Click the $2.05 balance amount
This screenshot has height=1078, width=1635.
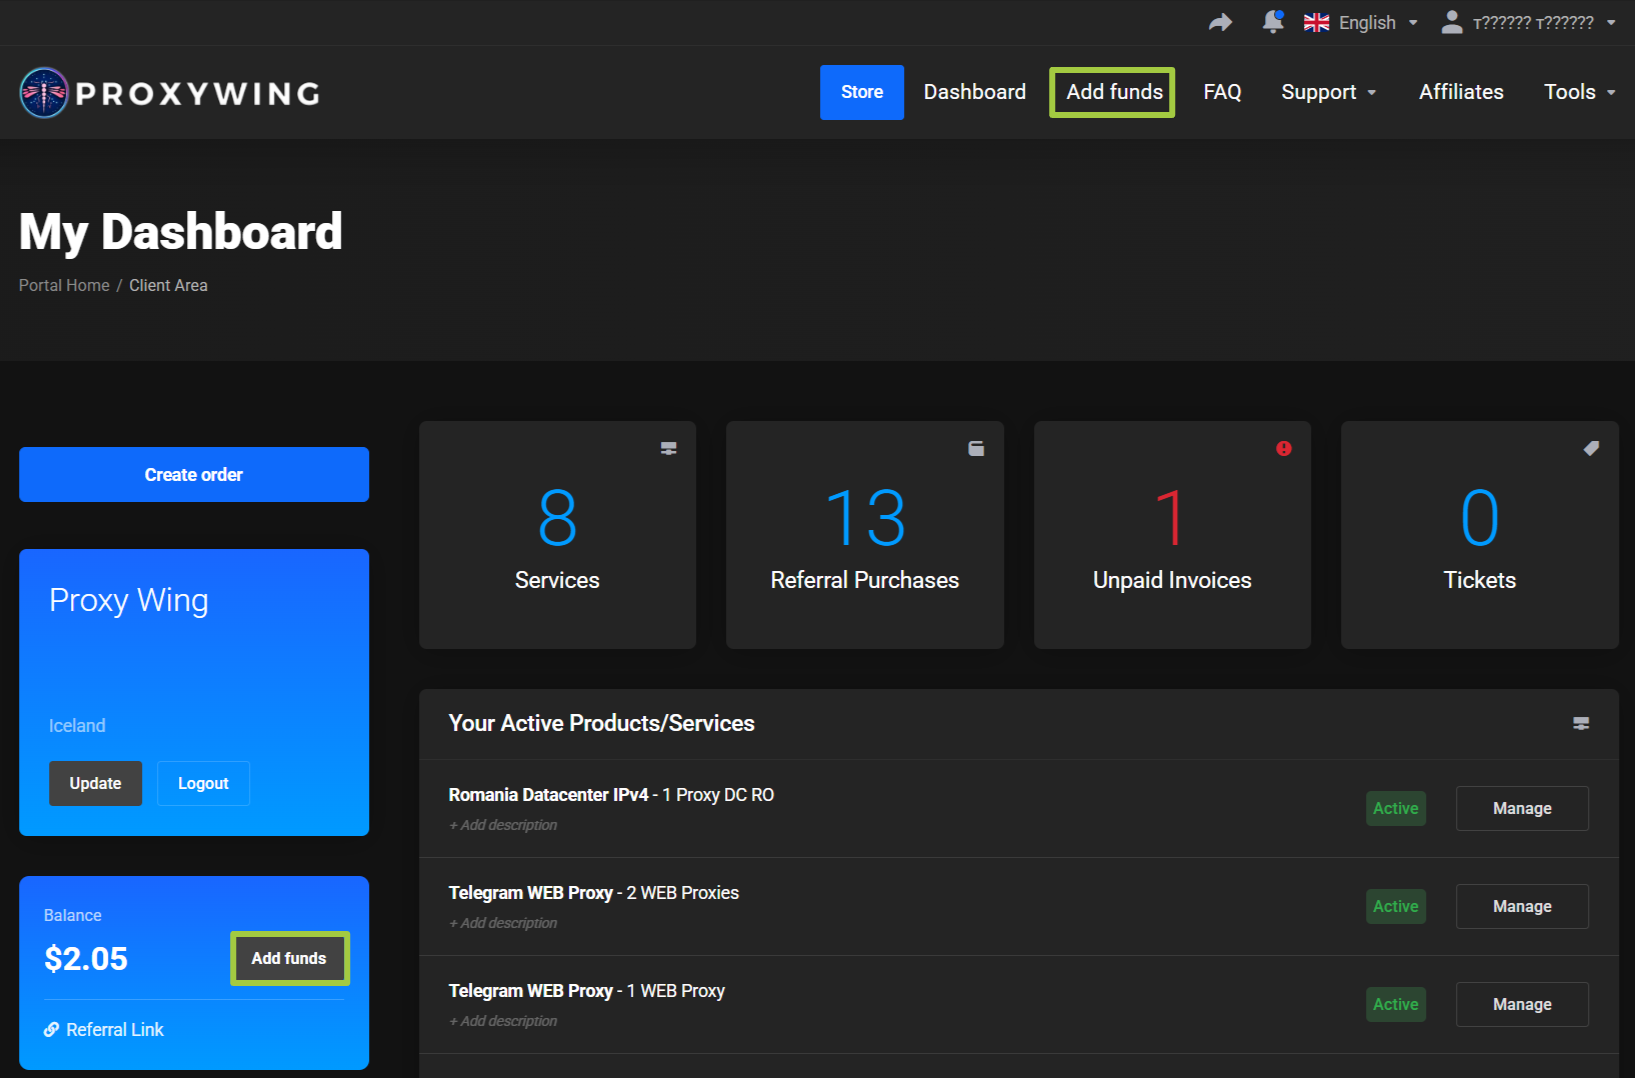(86, 959)
